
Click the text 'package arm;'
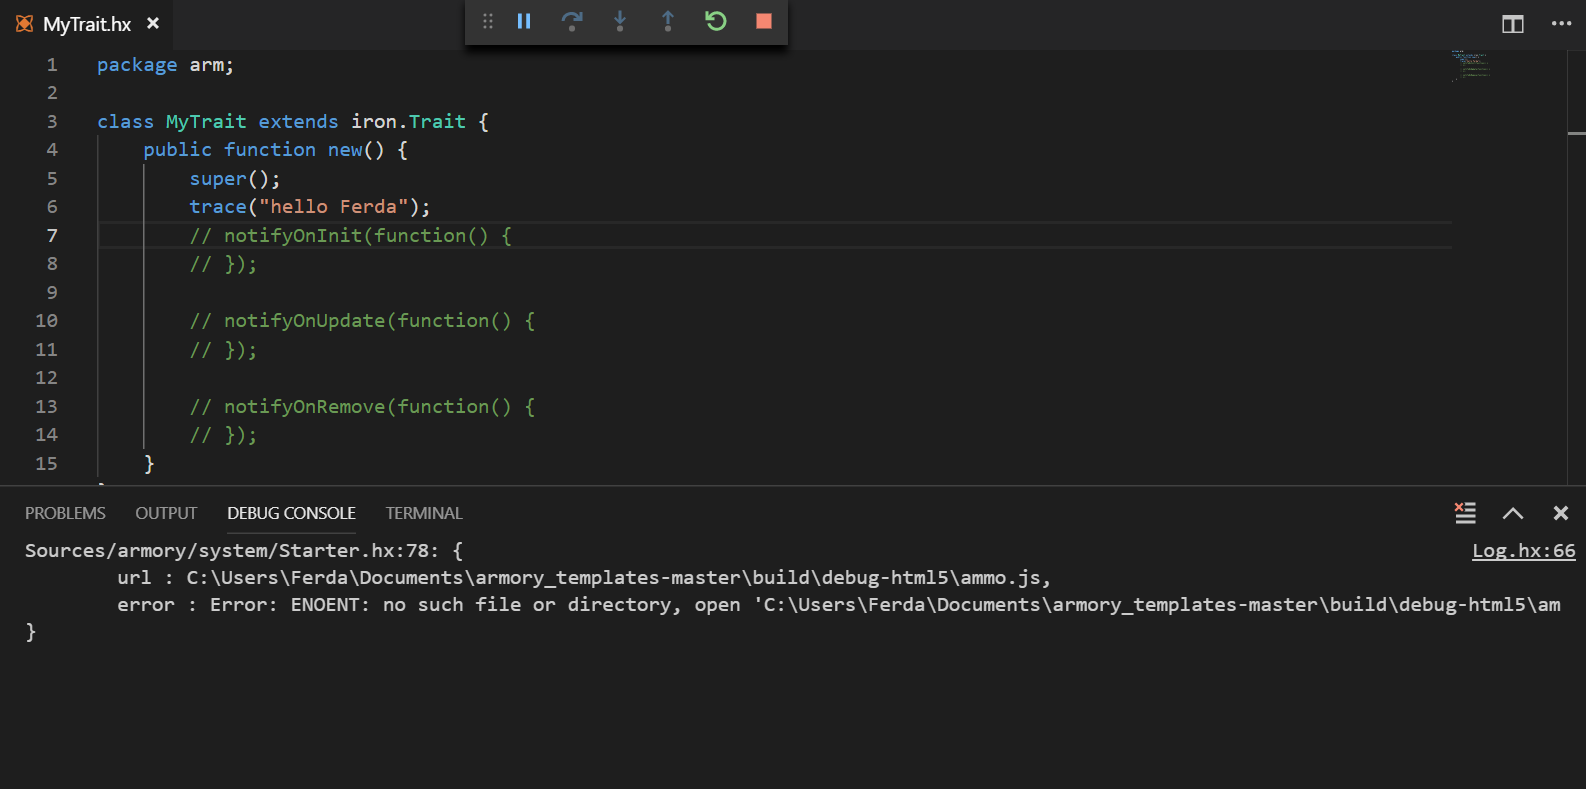point(165,65)
